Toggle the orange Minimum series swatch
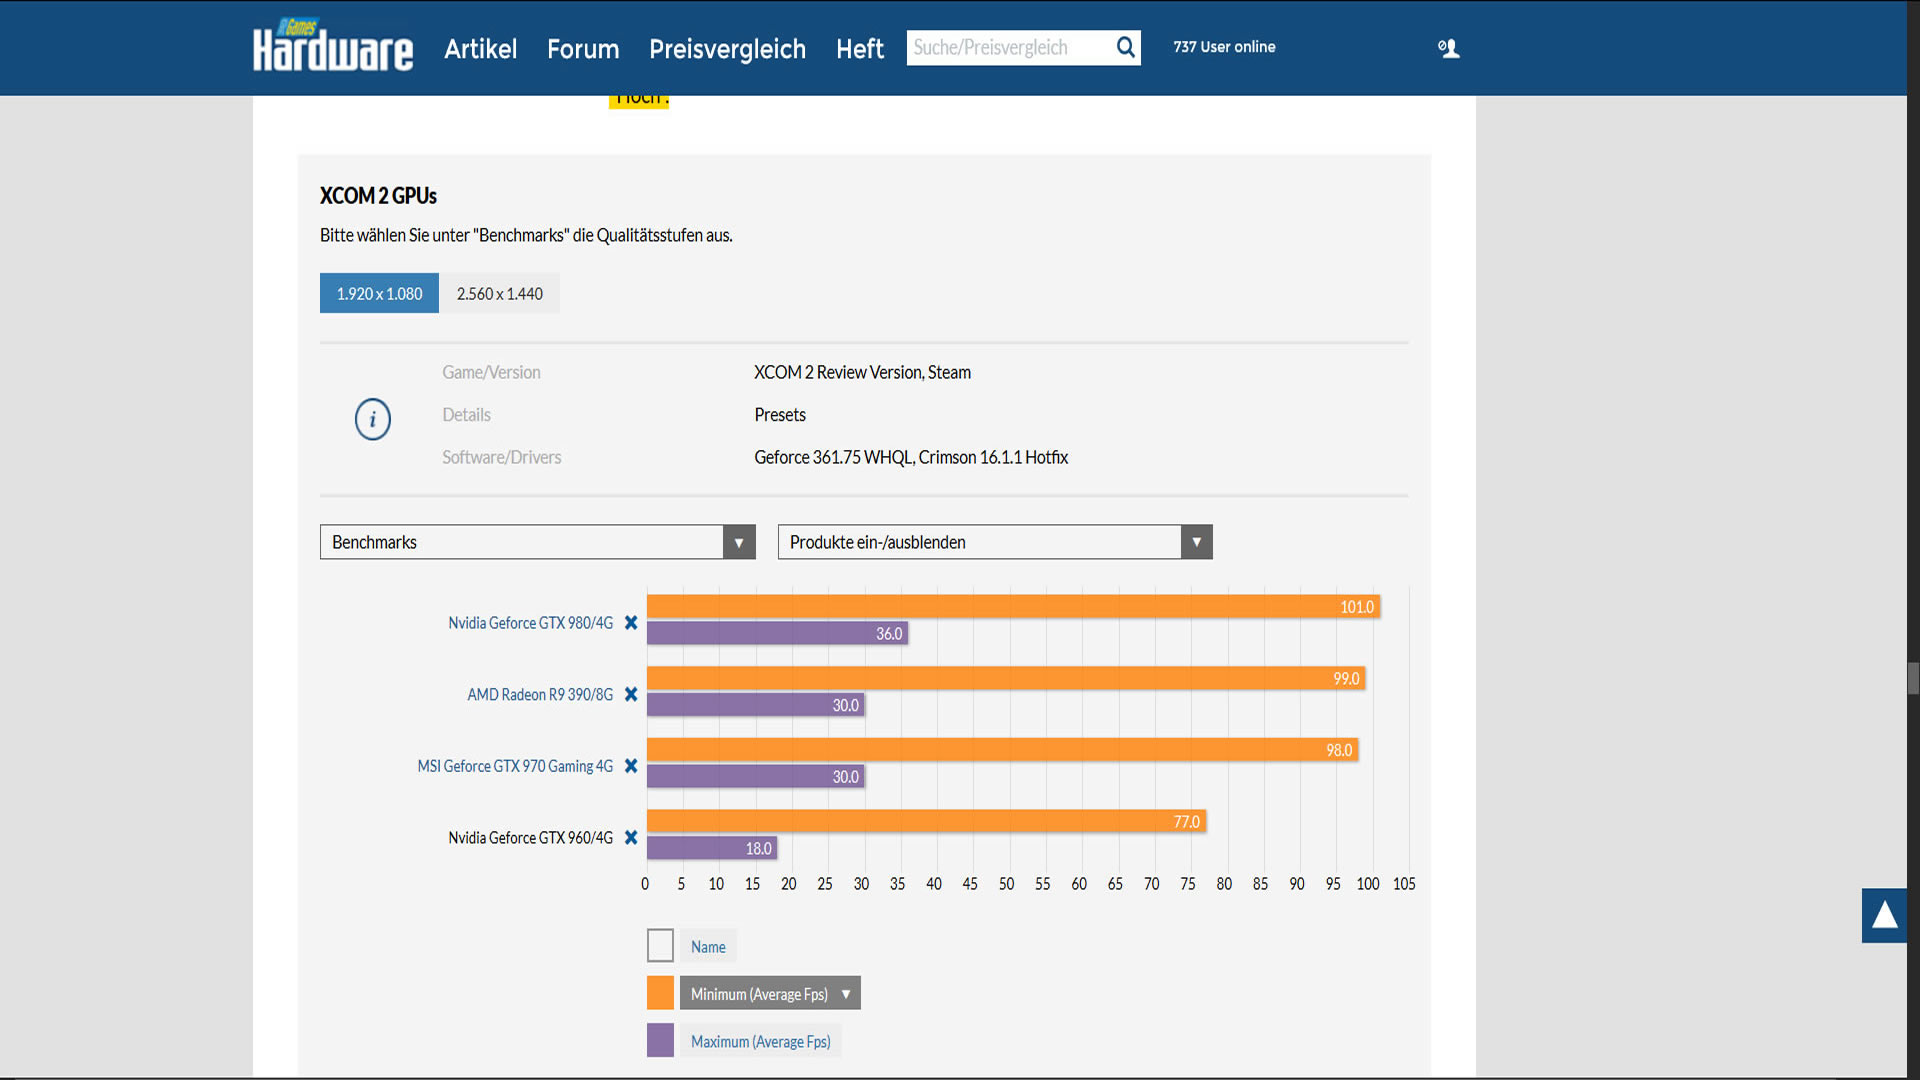The width and height of the screenshot is (1920, 1080). pos(660,993)
